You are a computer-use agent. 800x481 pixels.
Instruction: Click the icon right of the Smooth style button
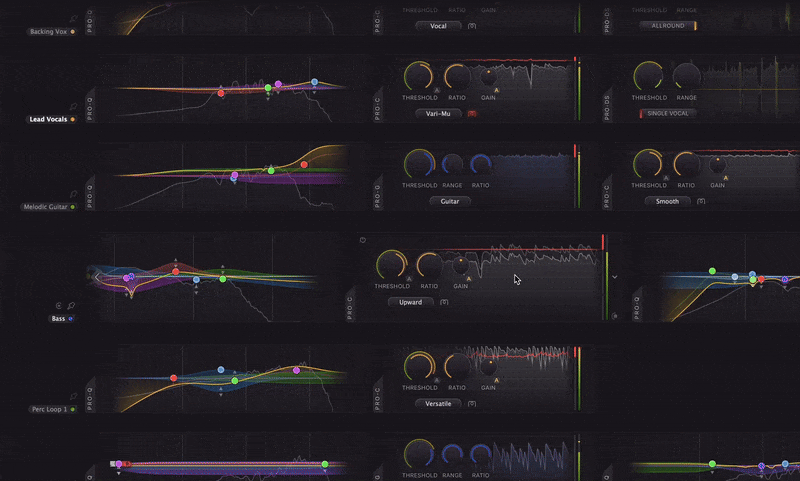point(702,200)
